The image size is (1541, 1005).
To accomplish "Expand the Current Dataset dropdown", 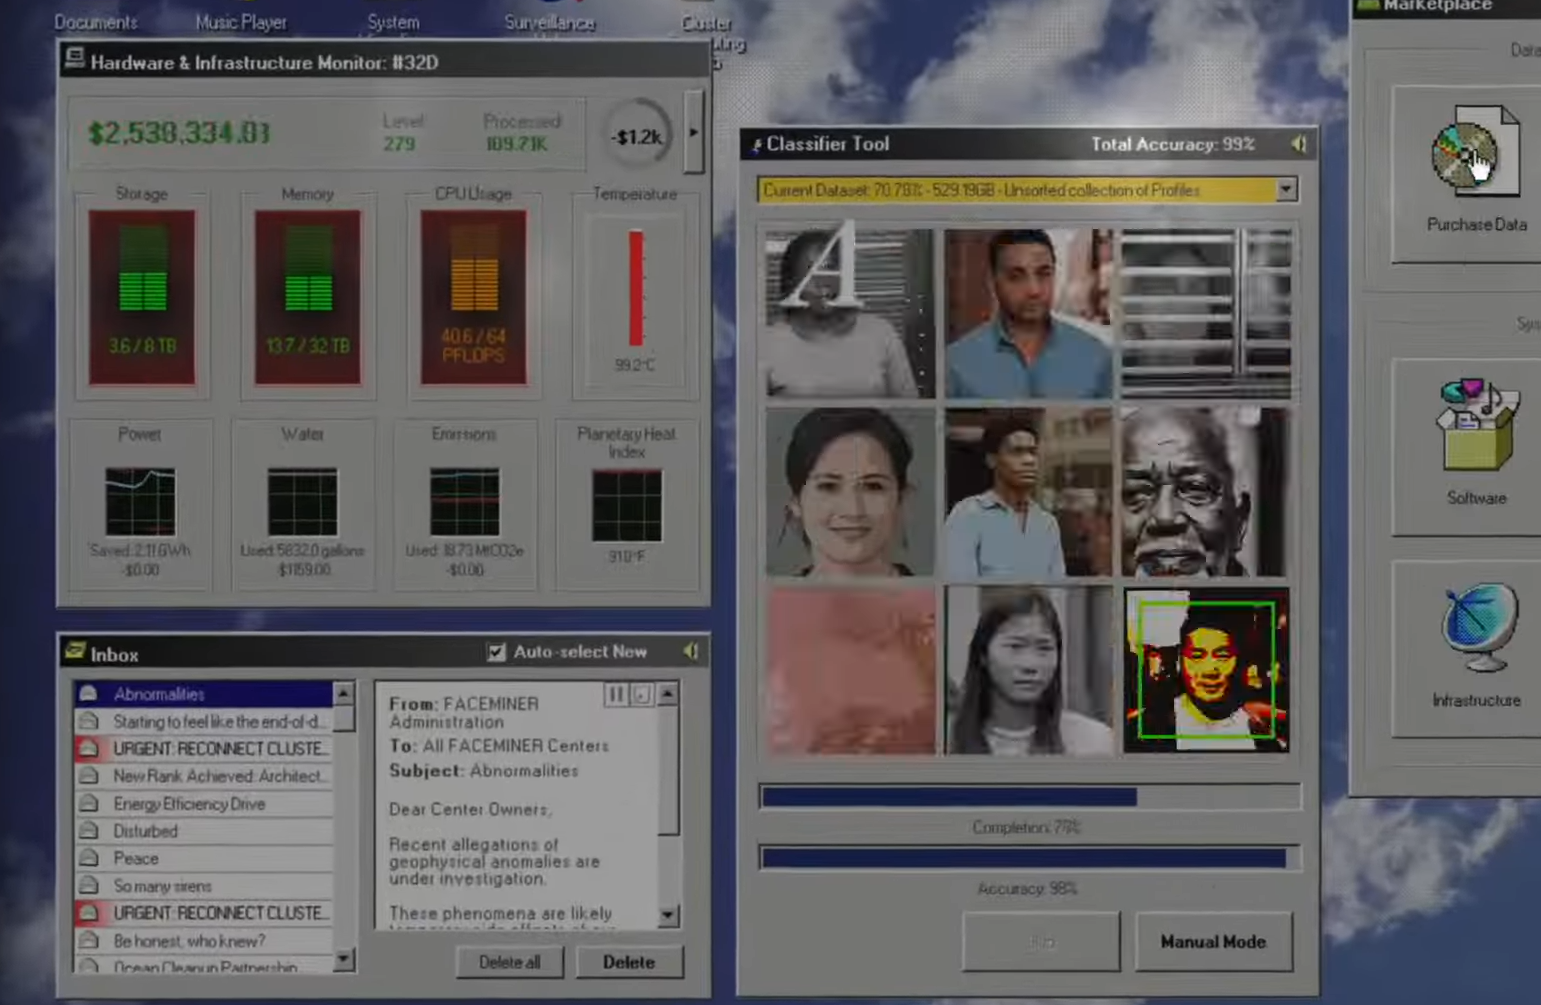I will tap(1286, 190).
